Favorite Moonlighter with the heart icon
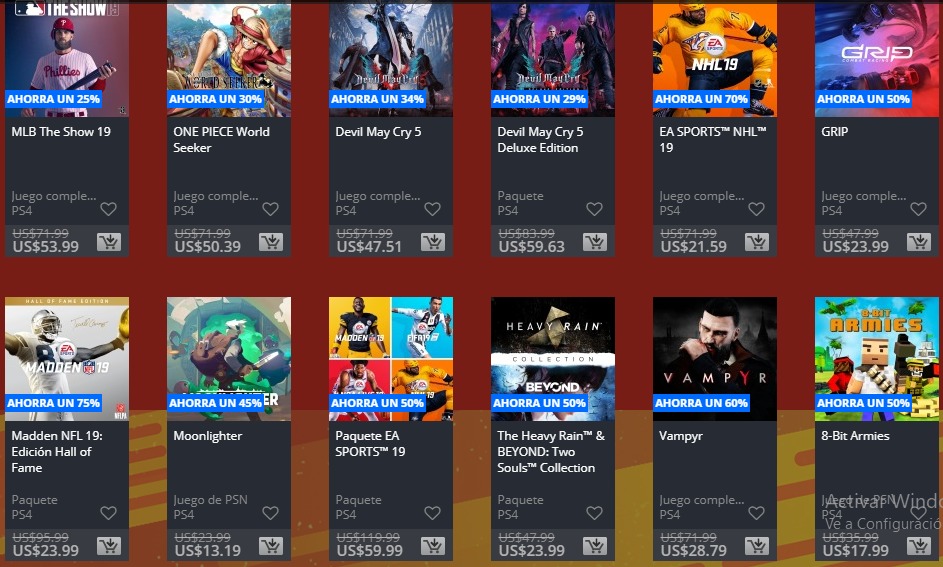Viewport: 943px width, 567px height. tap(271, 513)
